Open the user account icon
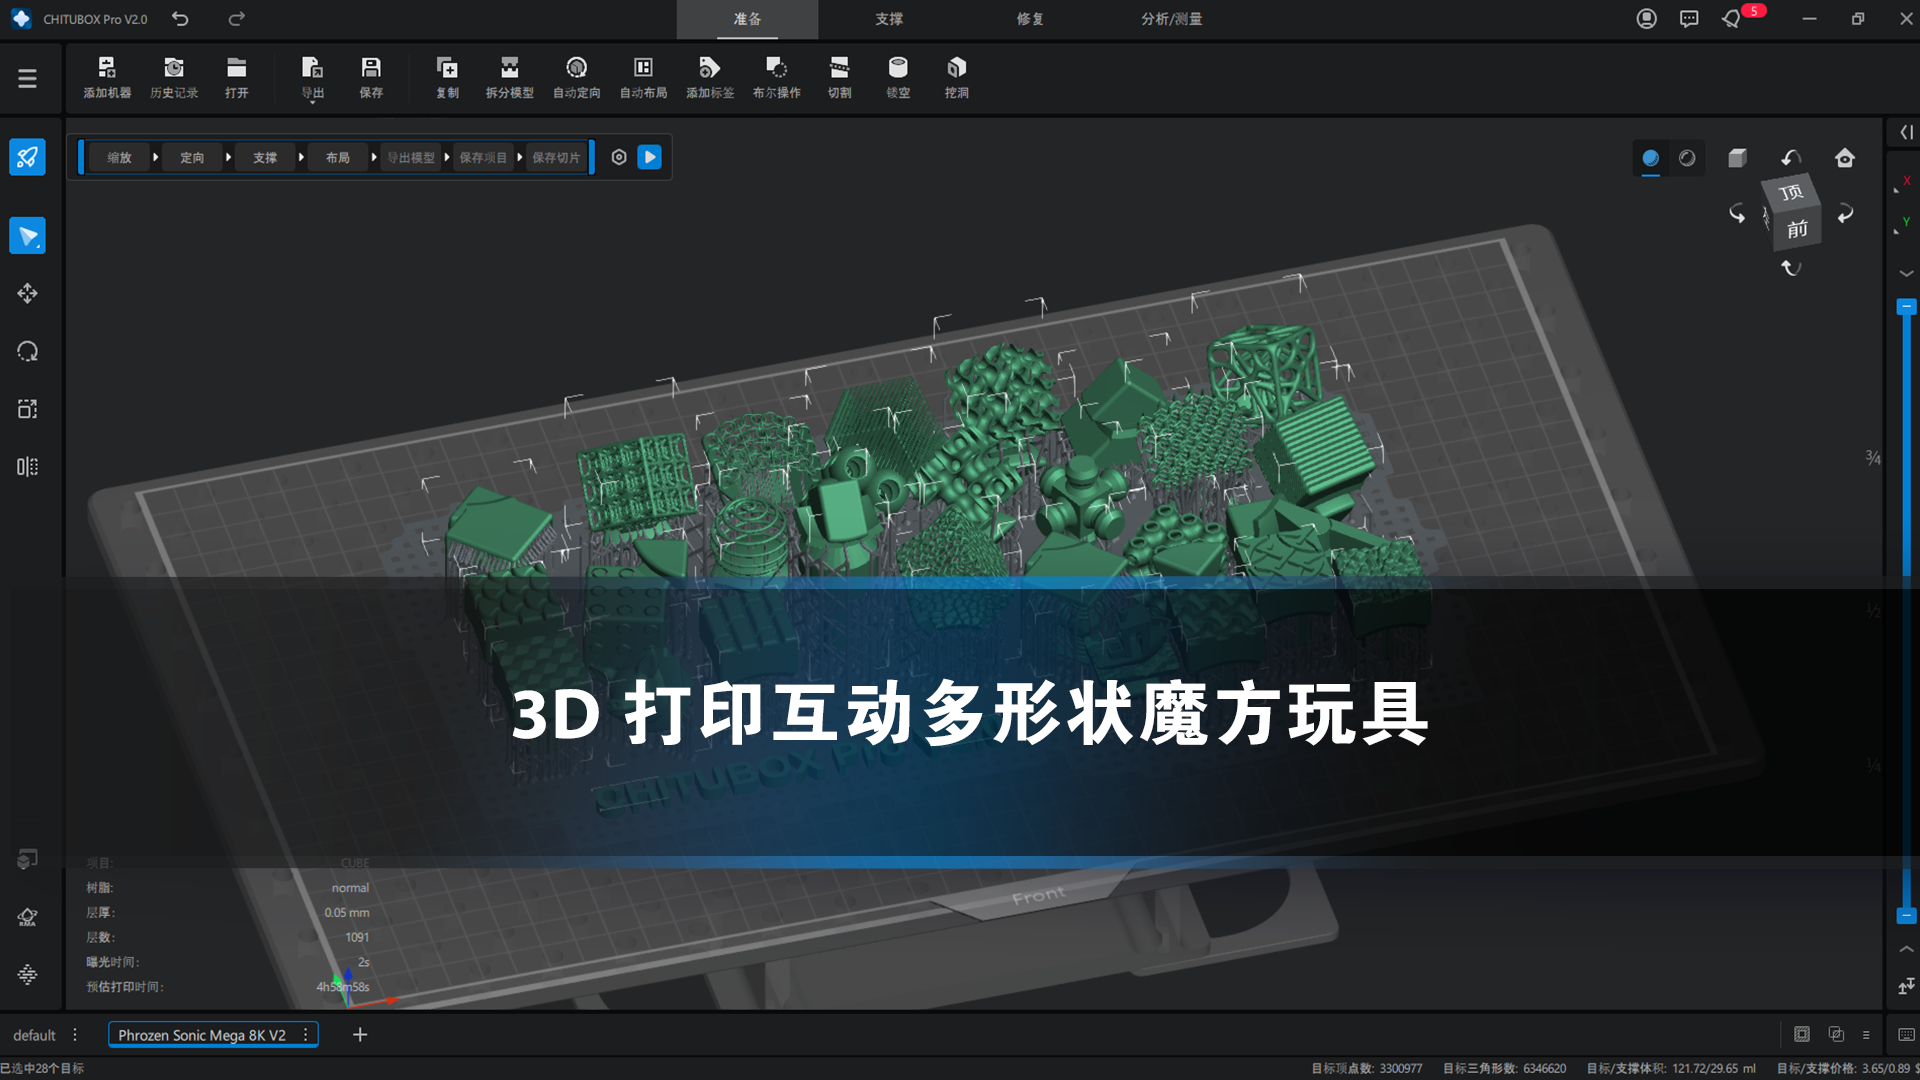Screen dimensions: 1920x1080 click(x=1646, y=19)
